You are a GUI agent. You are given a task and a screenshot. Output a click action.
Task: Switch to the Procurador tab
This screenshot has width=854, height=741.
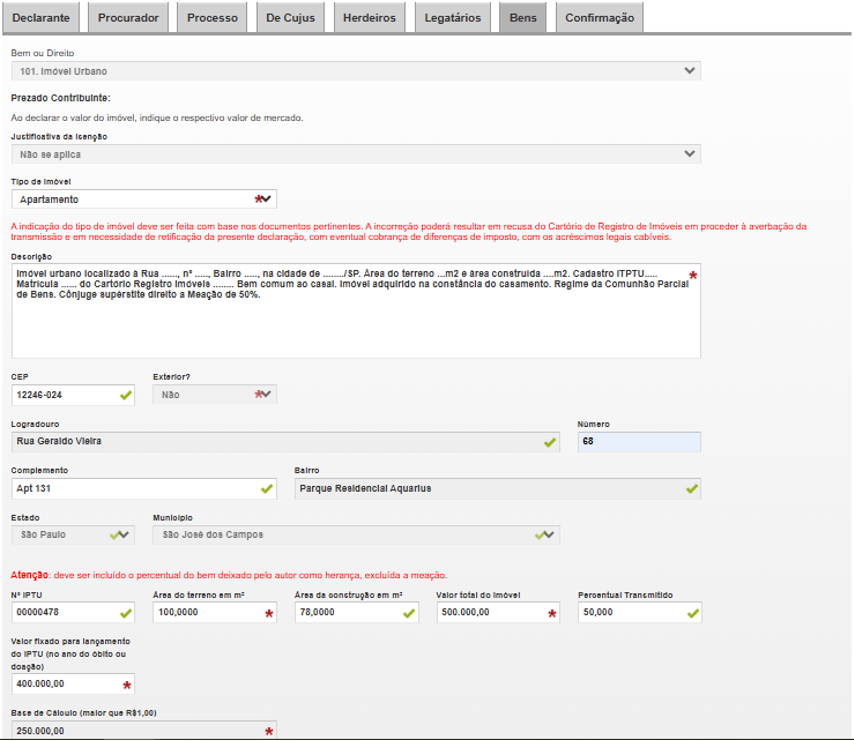point(129,17)
